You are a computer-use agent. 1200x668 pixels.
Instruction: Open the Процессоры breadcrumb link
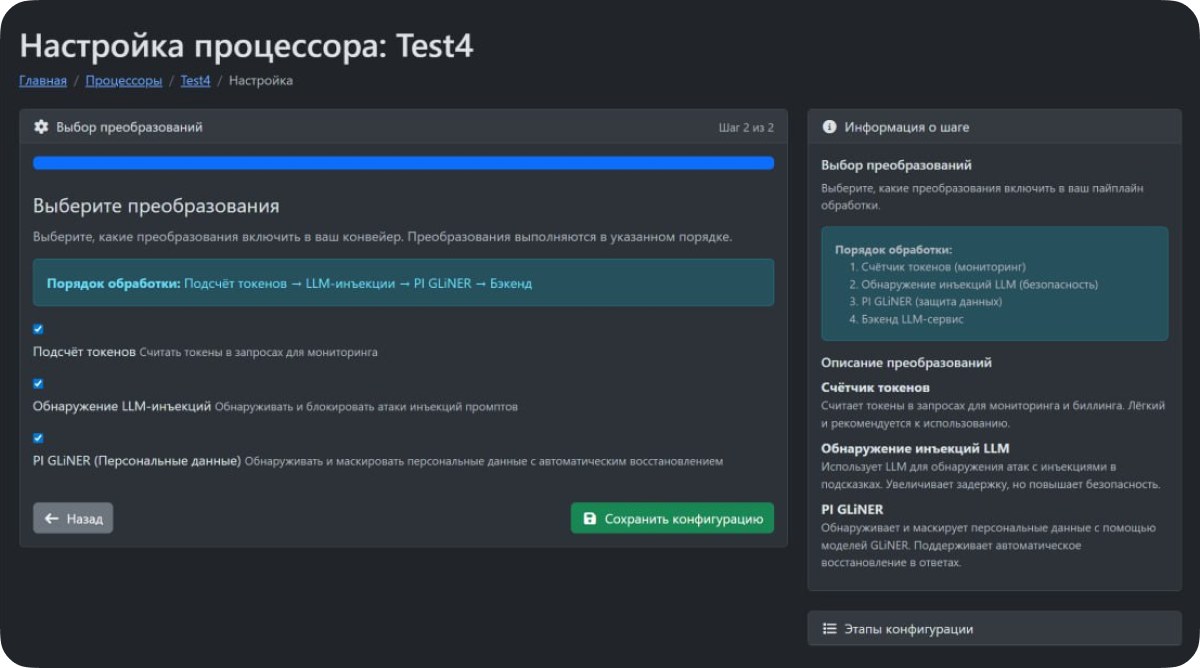[x=124, y=81]
